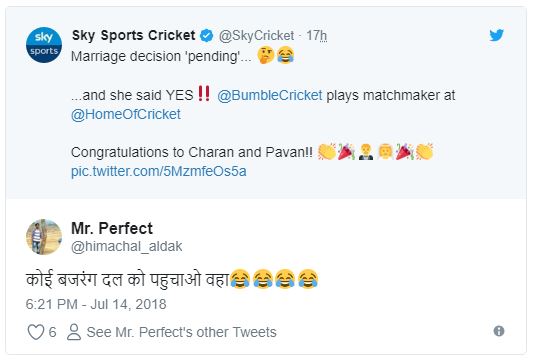
Task: Open the @HomeOfCricket mention link
Action: pyautogui.click(x=126, y=114)
